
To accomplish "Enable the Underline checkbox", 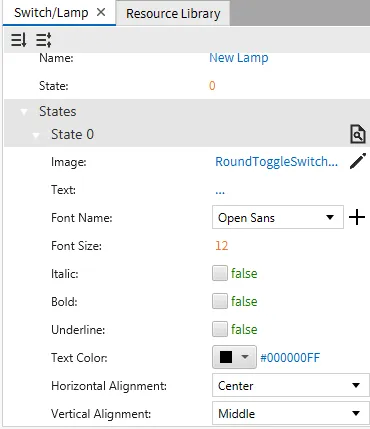I will click(220, 330).
